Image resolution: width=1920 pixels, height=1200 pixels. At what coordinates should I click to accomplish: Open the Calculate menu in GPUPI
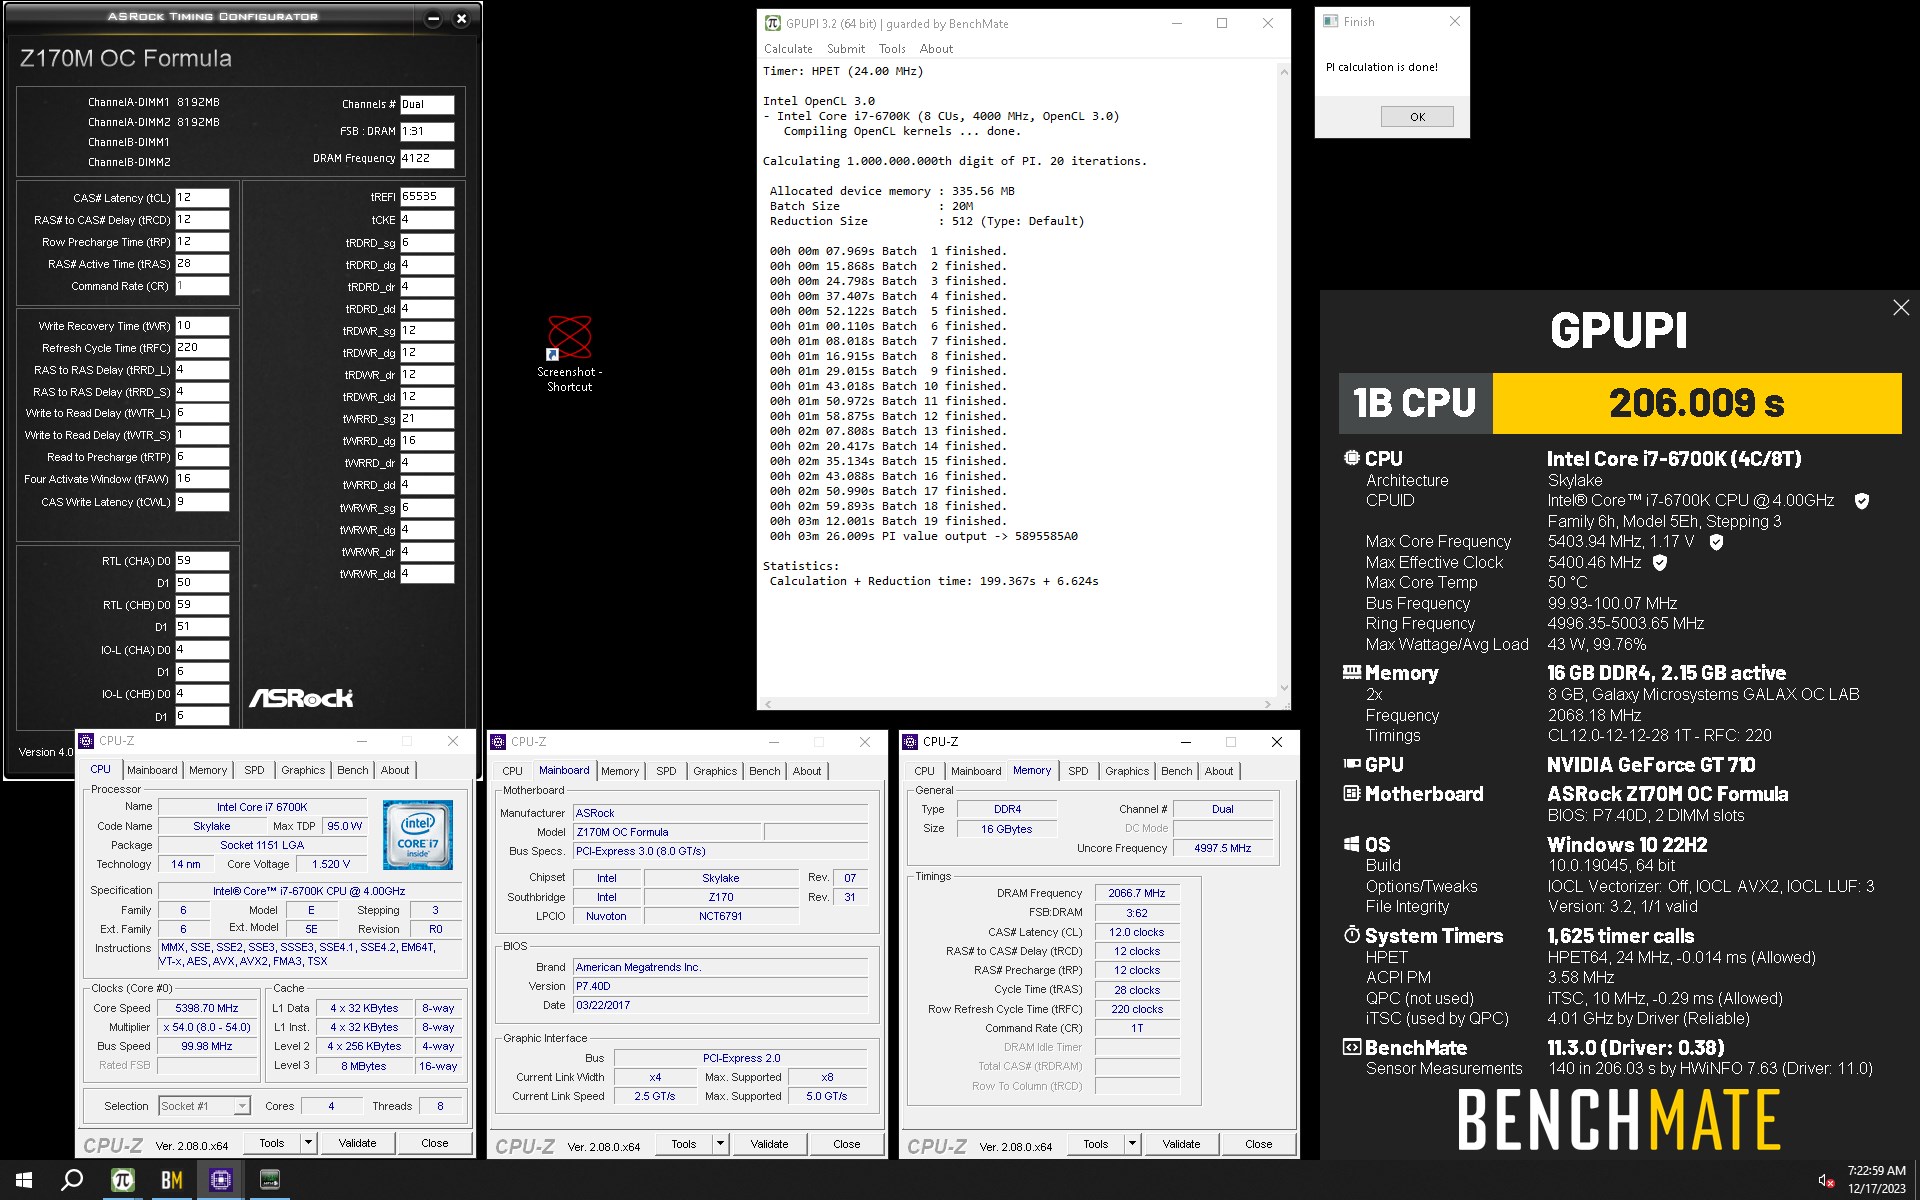pyautogui.click(x=788, y=49)
